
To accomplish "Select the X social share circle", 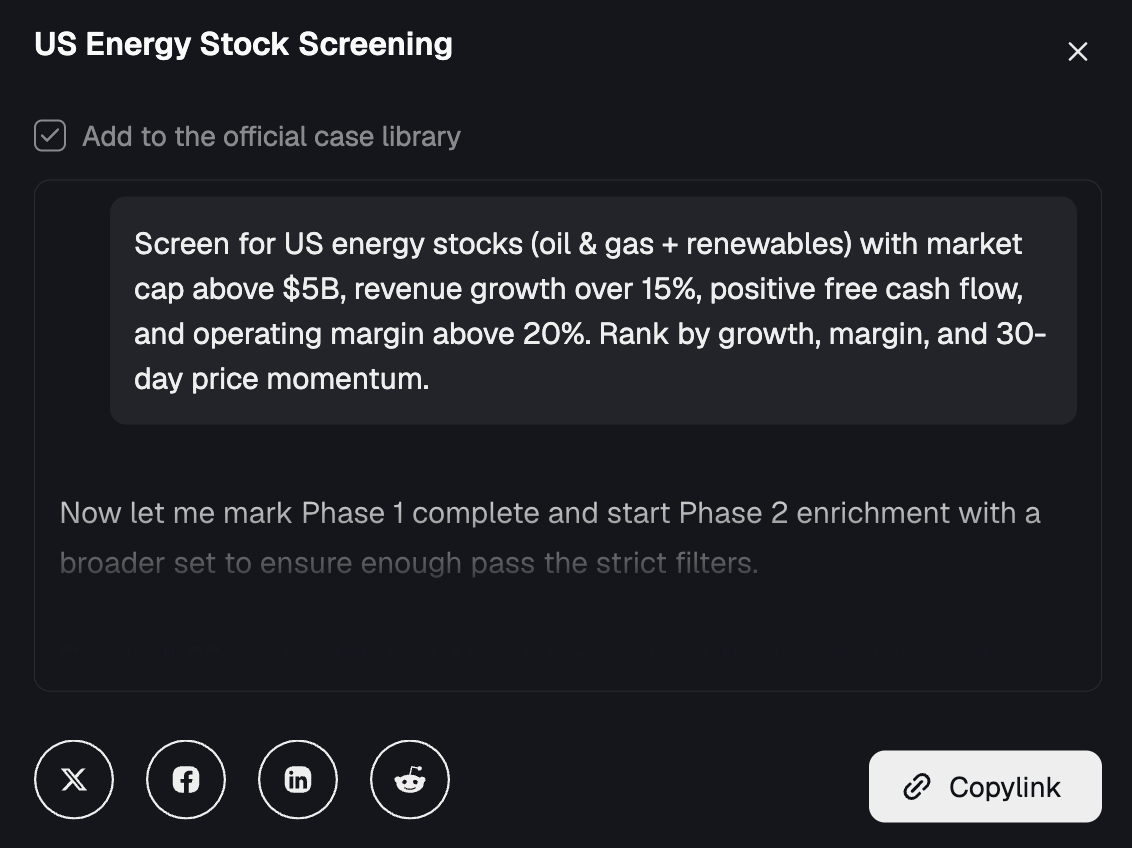I will [x=74, y=779].
